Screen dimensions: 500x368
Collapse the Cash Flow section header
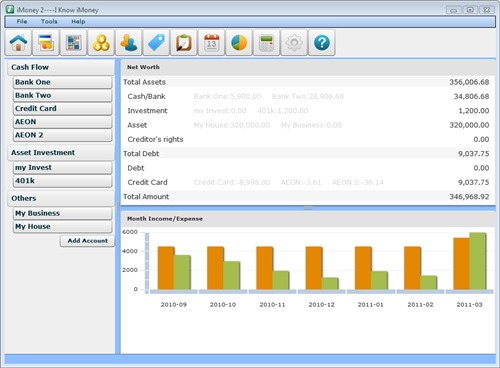[61, 67]
